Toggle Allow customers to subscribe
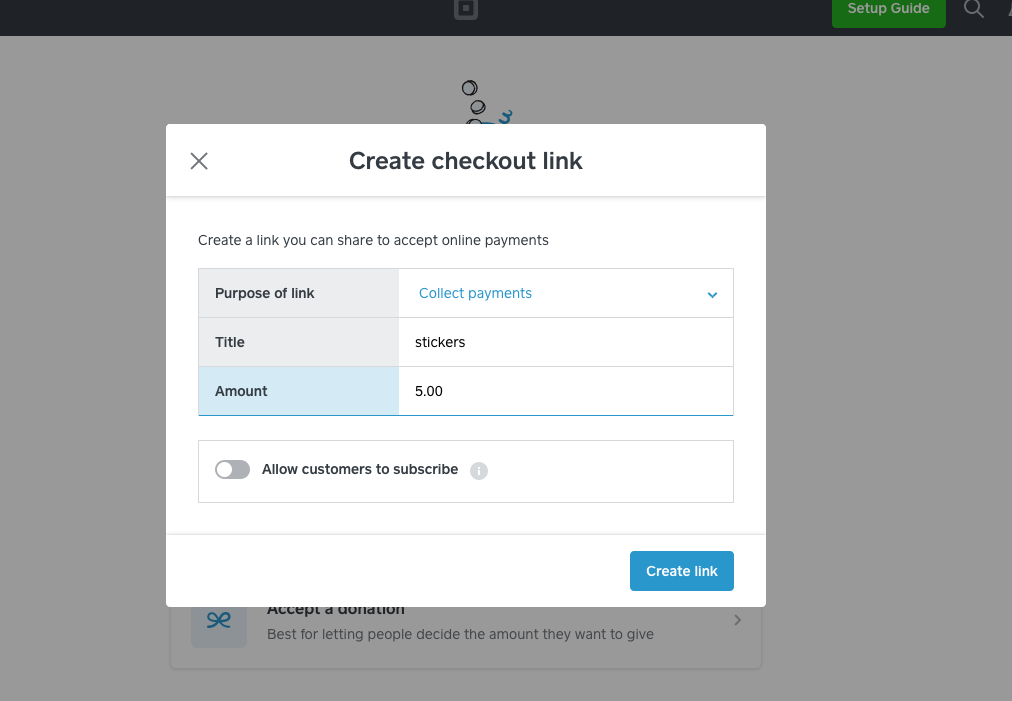 232,469
